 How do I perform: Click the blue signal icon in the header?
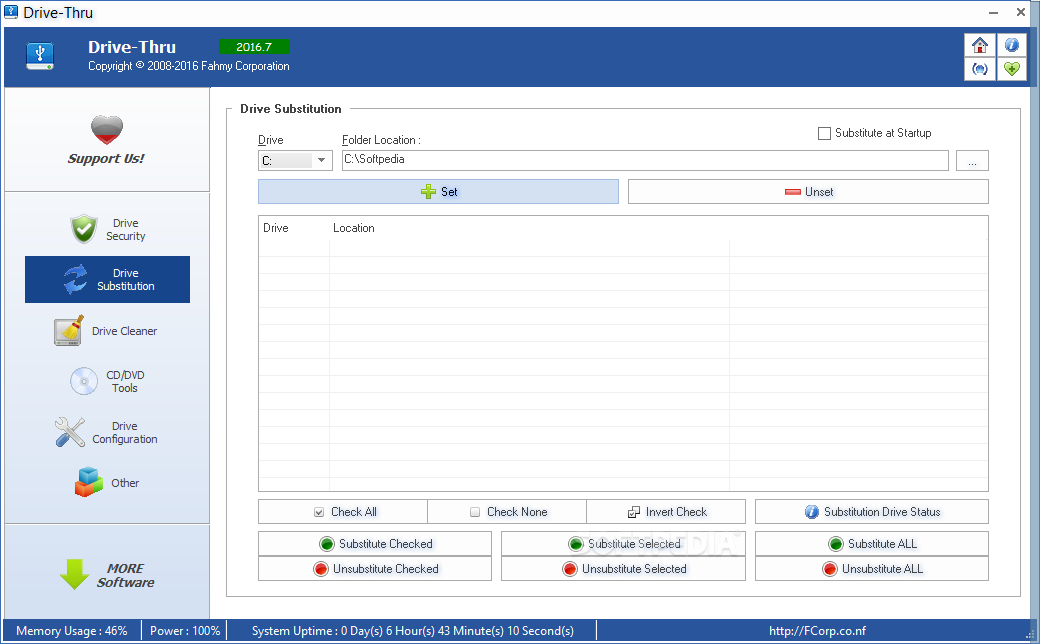[980, 69]
